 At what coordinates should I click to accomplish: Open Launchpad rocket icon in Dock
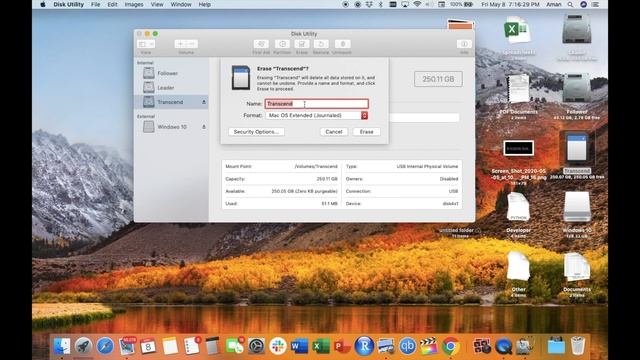(x=83, y=346)
